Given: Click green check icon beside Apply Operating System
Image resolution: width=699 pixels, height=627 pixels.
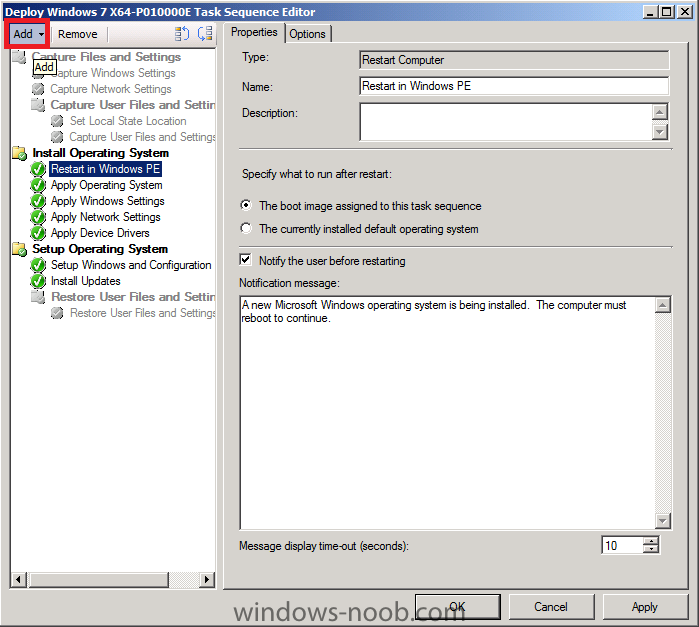Looking at the screenshot, I should (x=38, y=185).
